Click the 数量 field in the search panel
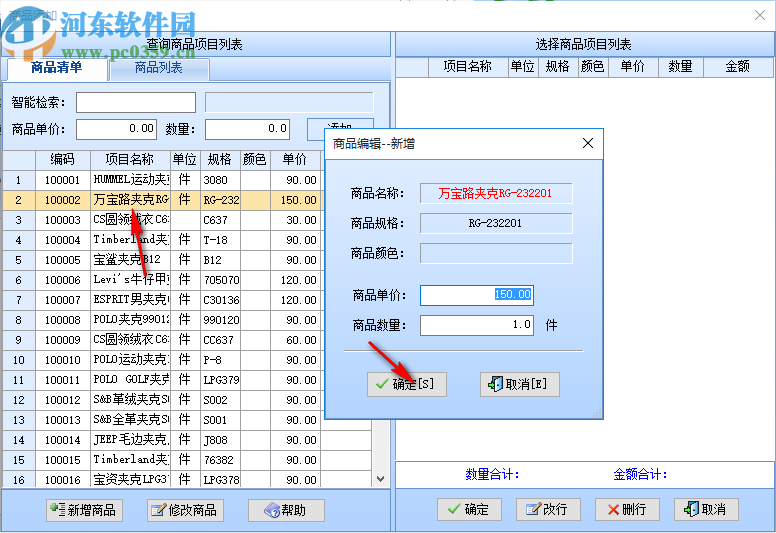The image size is (776, 533). pyautogui.click(x=247, y=129)
